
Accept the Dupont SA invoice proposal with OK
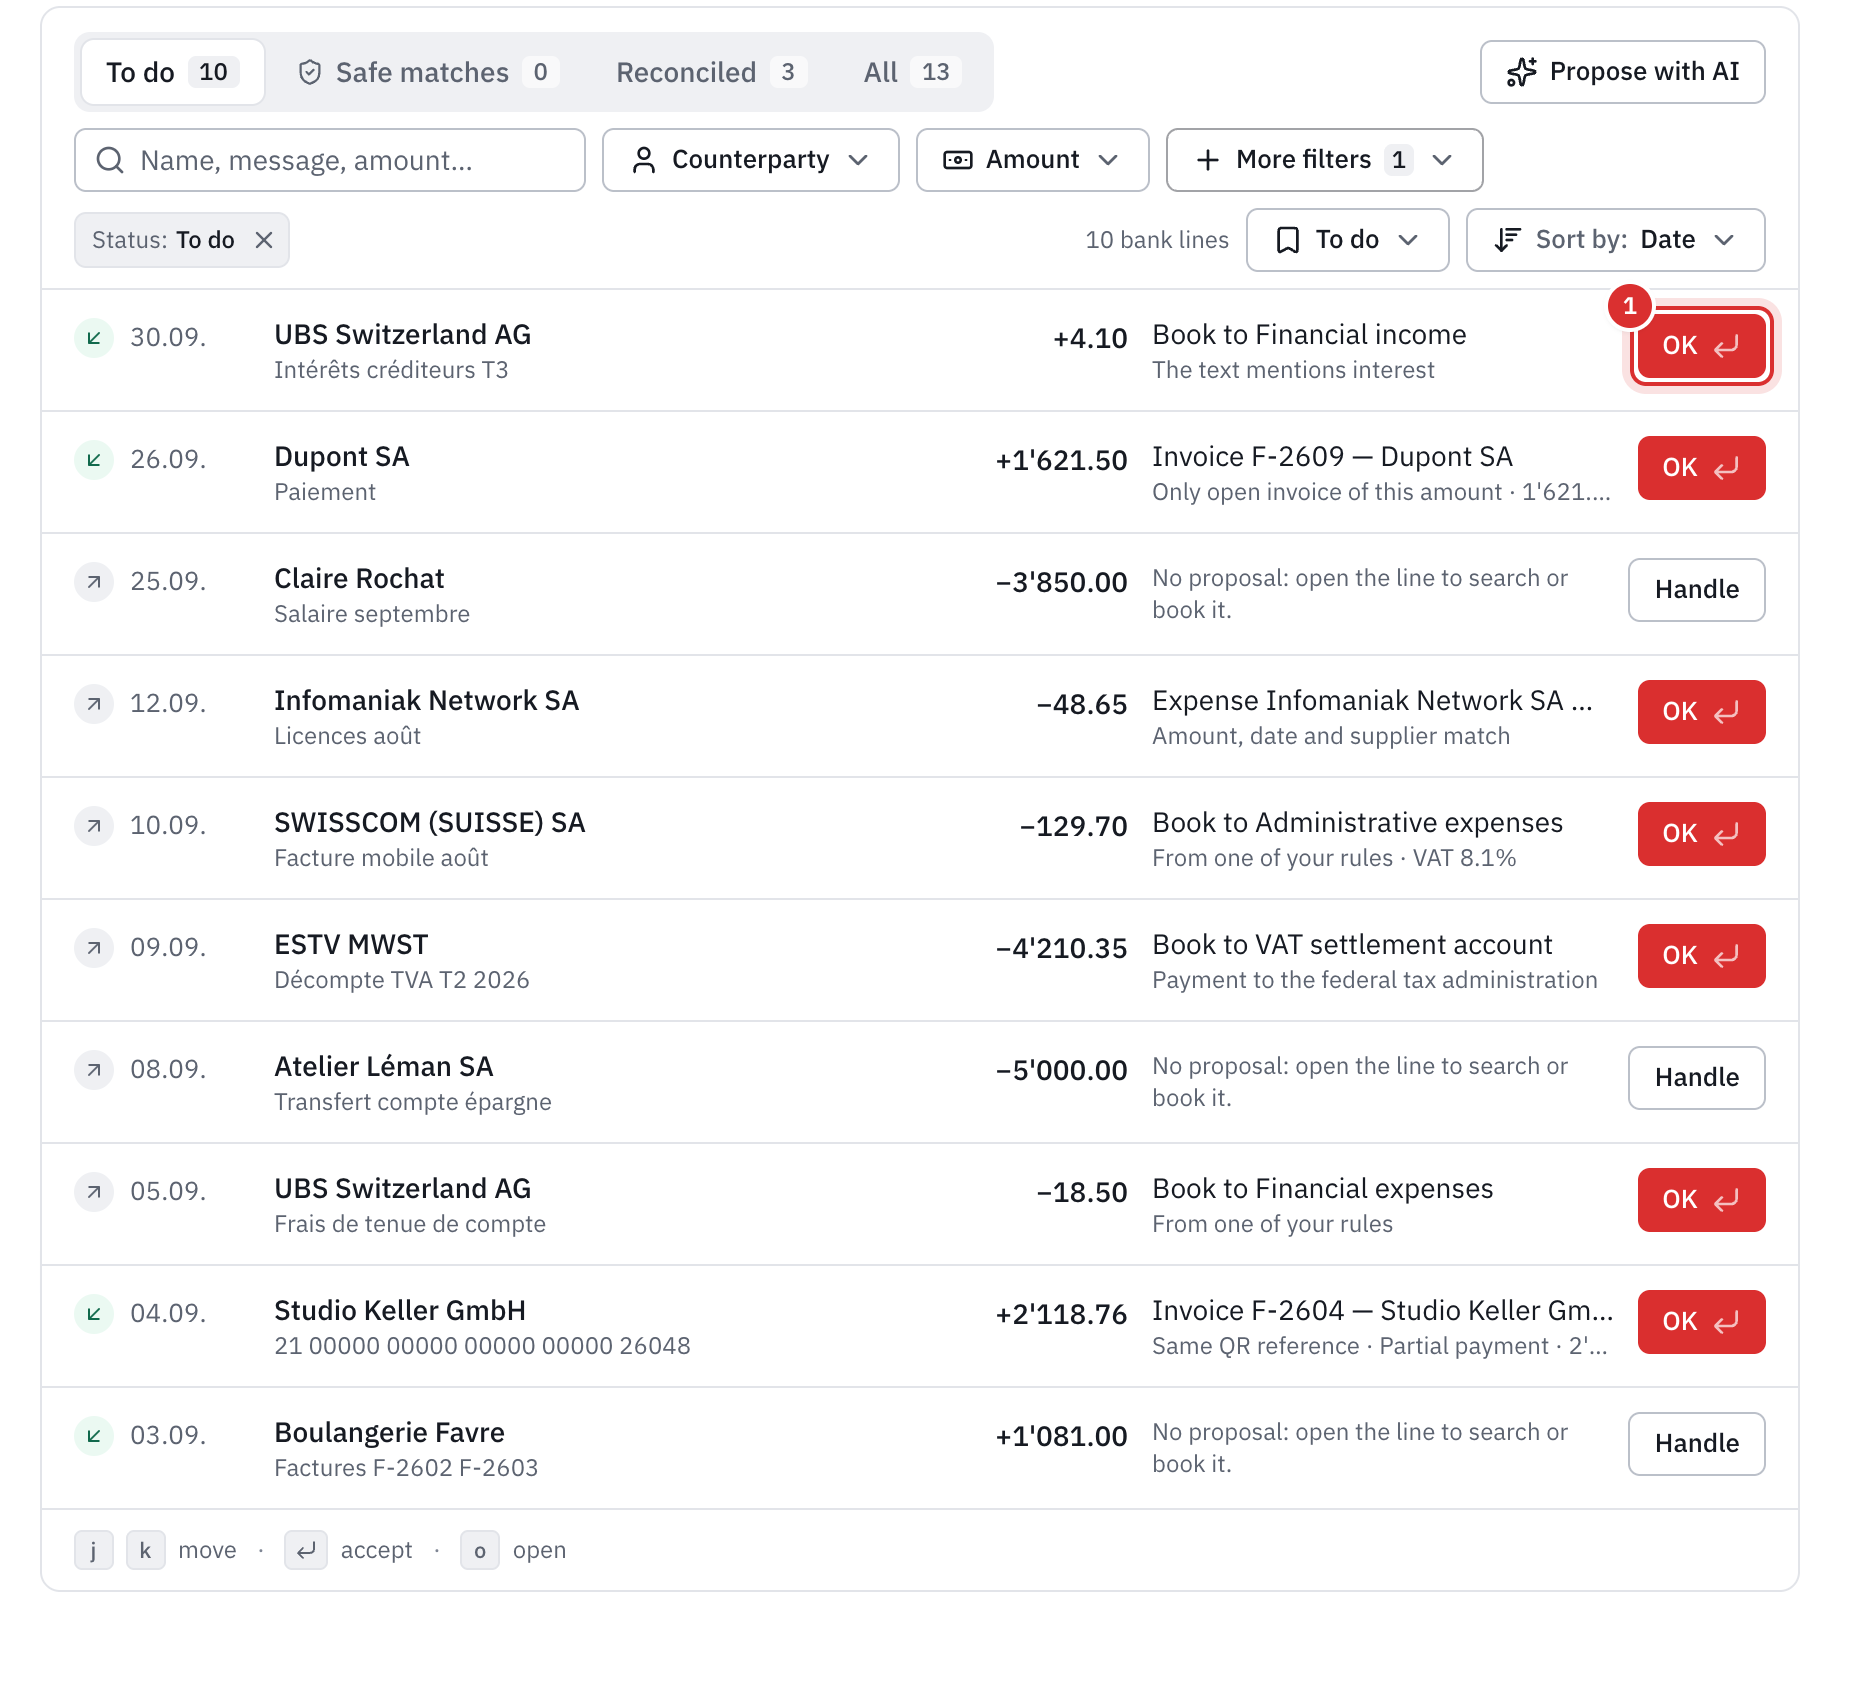point(1702,468)
